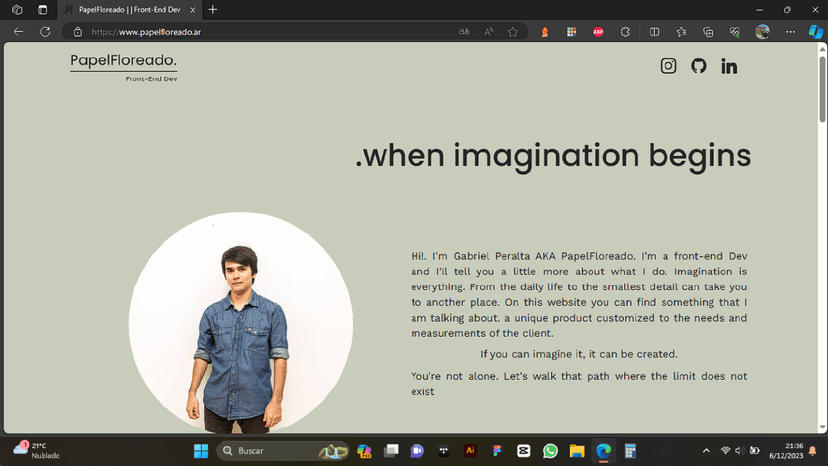Click the scrollbar up arrow
This screenshot has height=466, width=828.
[x=822, y=49]
